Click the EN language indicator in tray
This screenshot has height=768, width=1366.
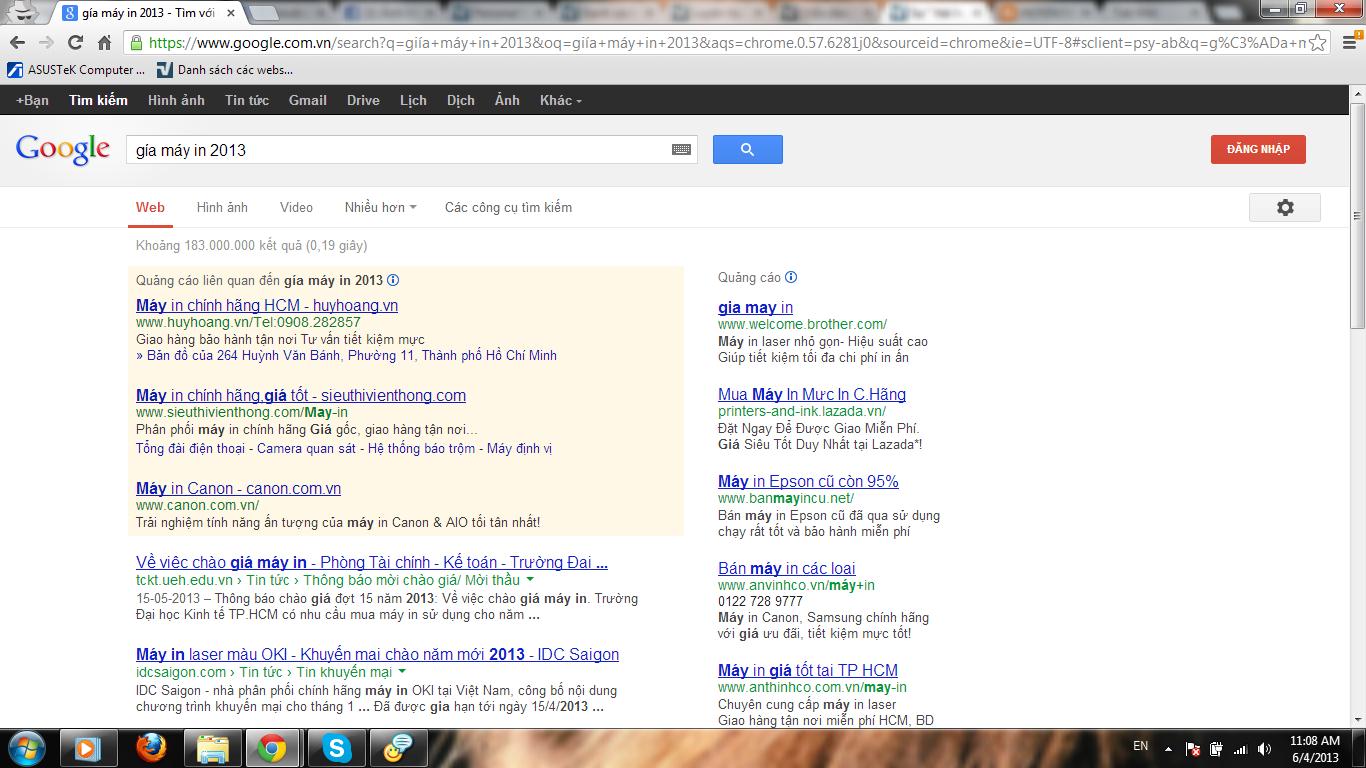point(1141,746)
